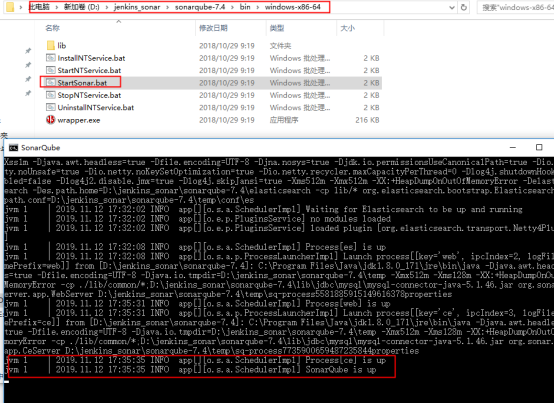The image size is (554, 403).
Task: Expand the chevron after sonarqube-7.4 breadcrumb
Action: 232,7
